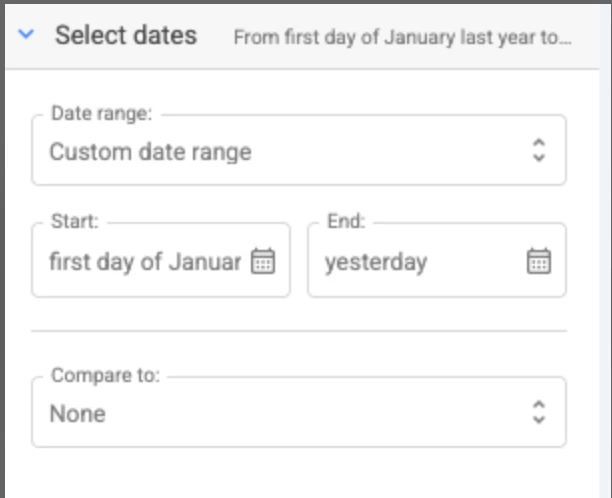
Task: Click the "None" value in Compare to
Action: (77, 414)
